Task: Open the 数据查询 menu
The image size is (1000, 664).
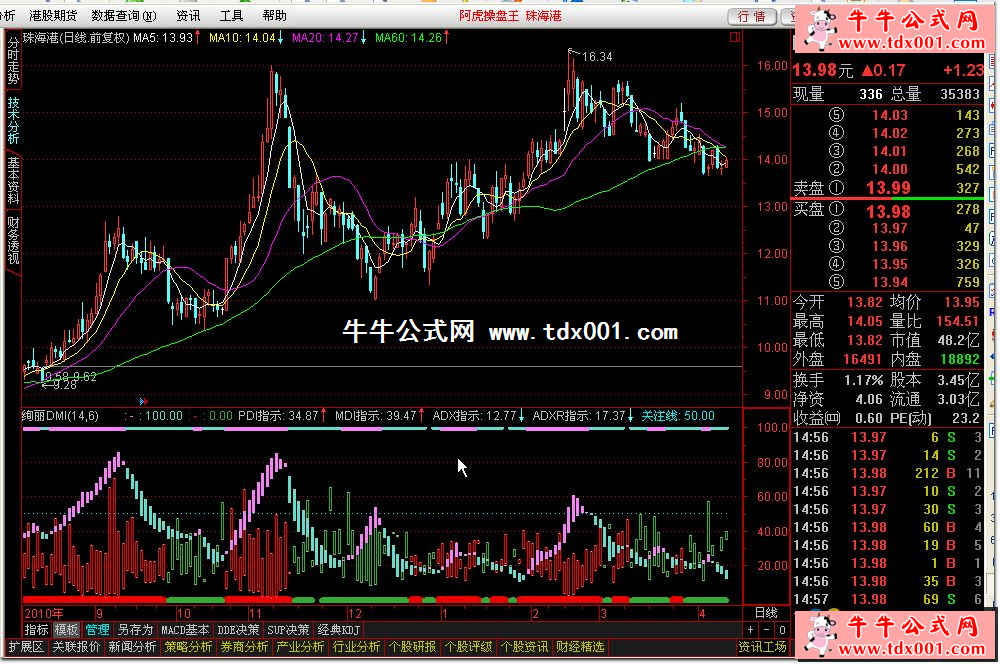Action: tap(123, 16)
